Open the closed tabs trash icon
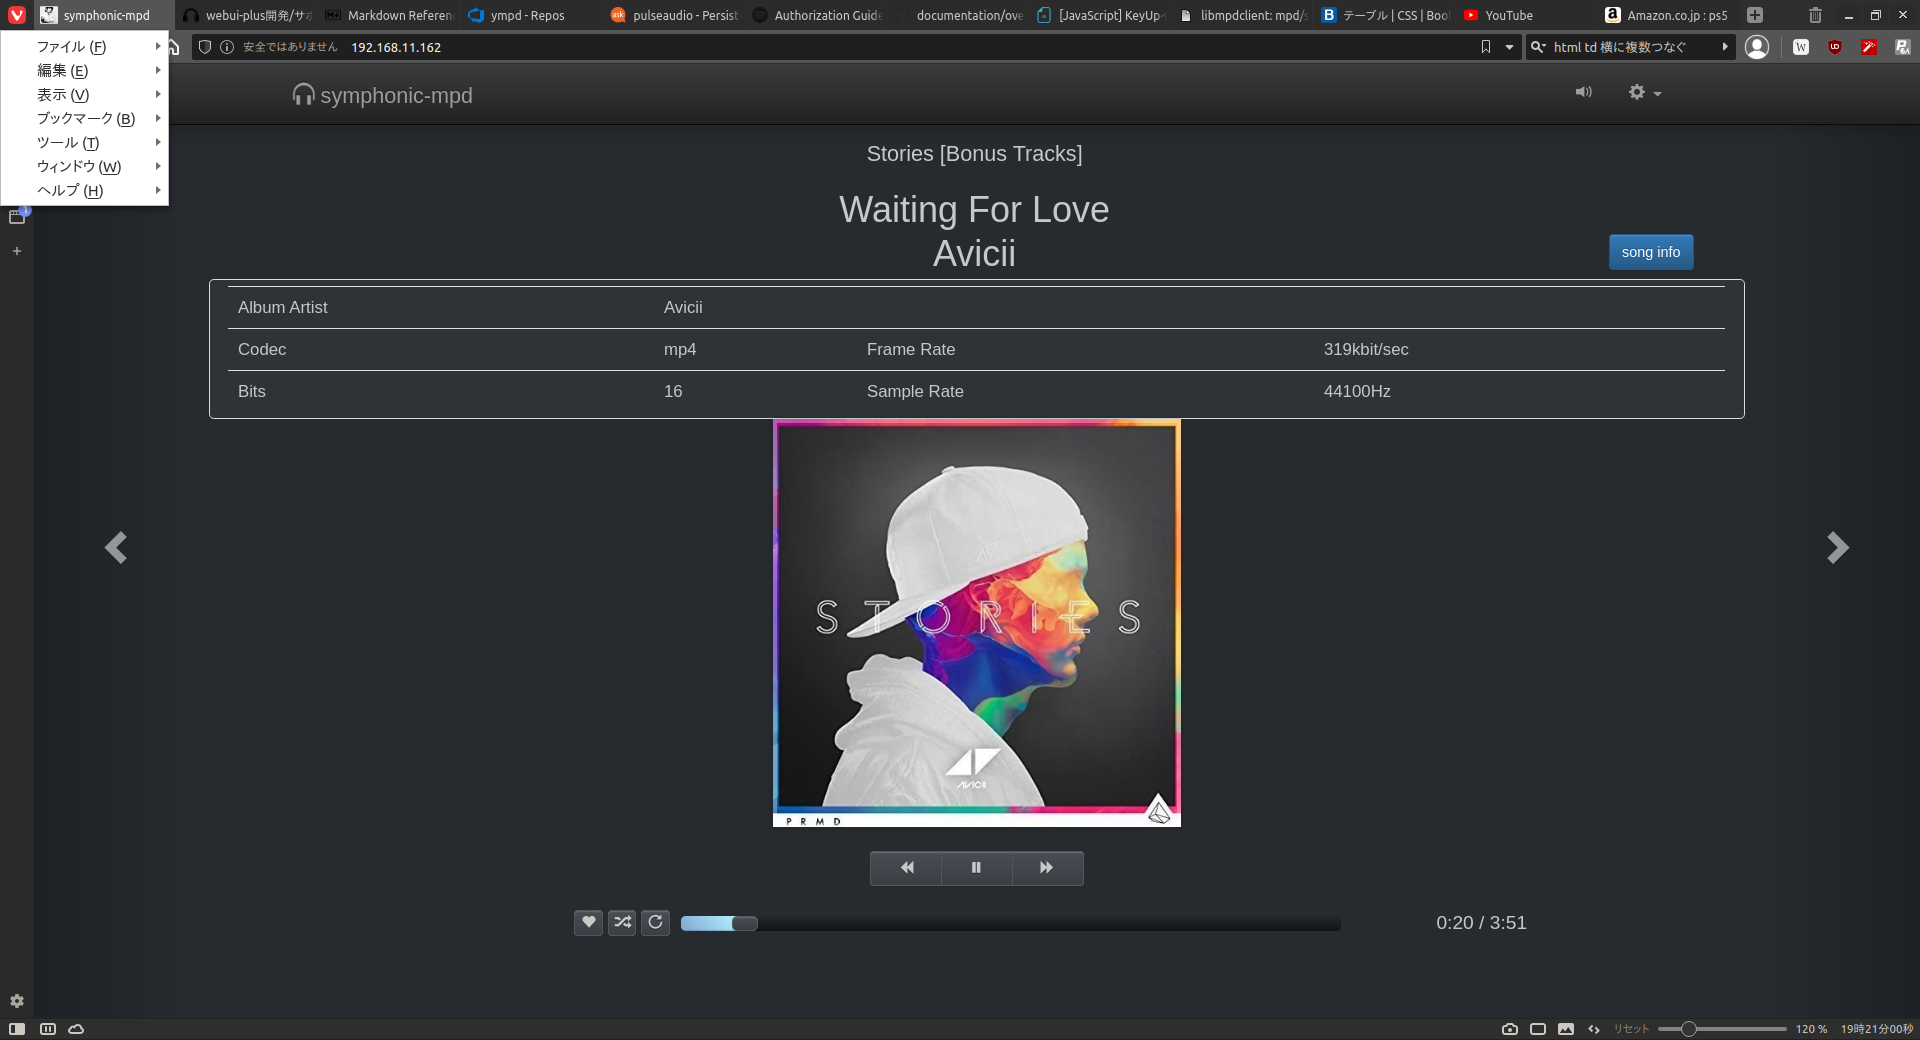 (x=1815, y=15)
